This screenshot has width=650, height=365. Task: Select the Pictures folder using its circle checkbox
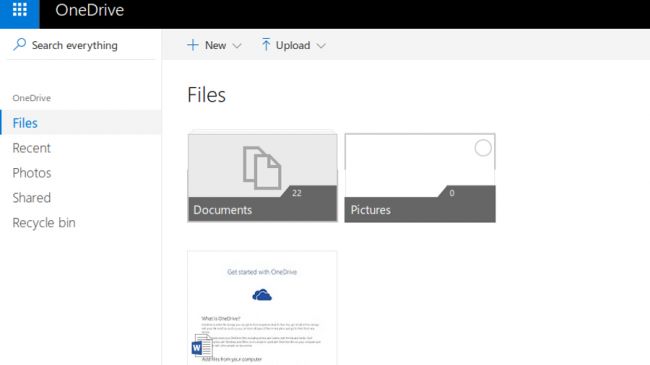pos(483,148)
